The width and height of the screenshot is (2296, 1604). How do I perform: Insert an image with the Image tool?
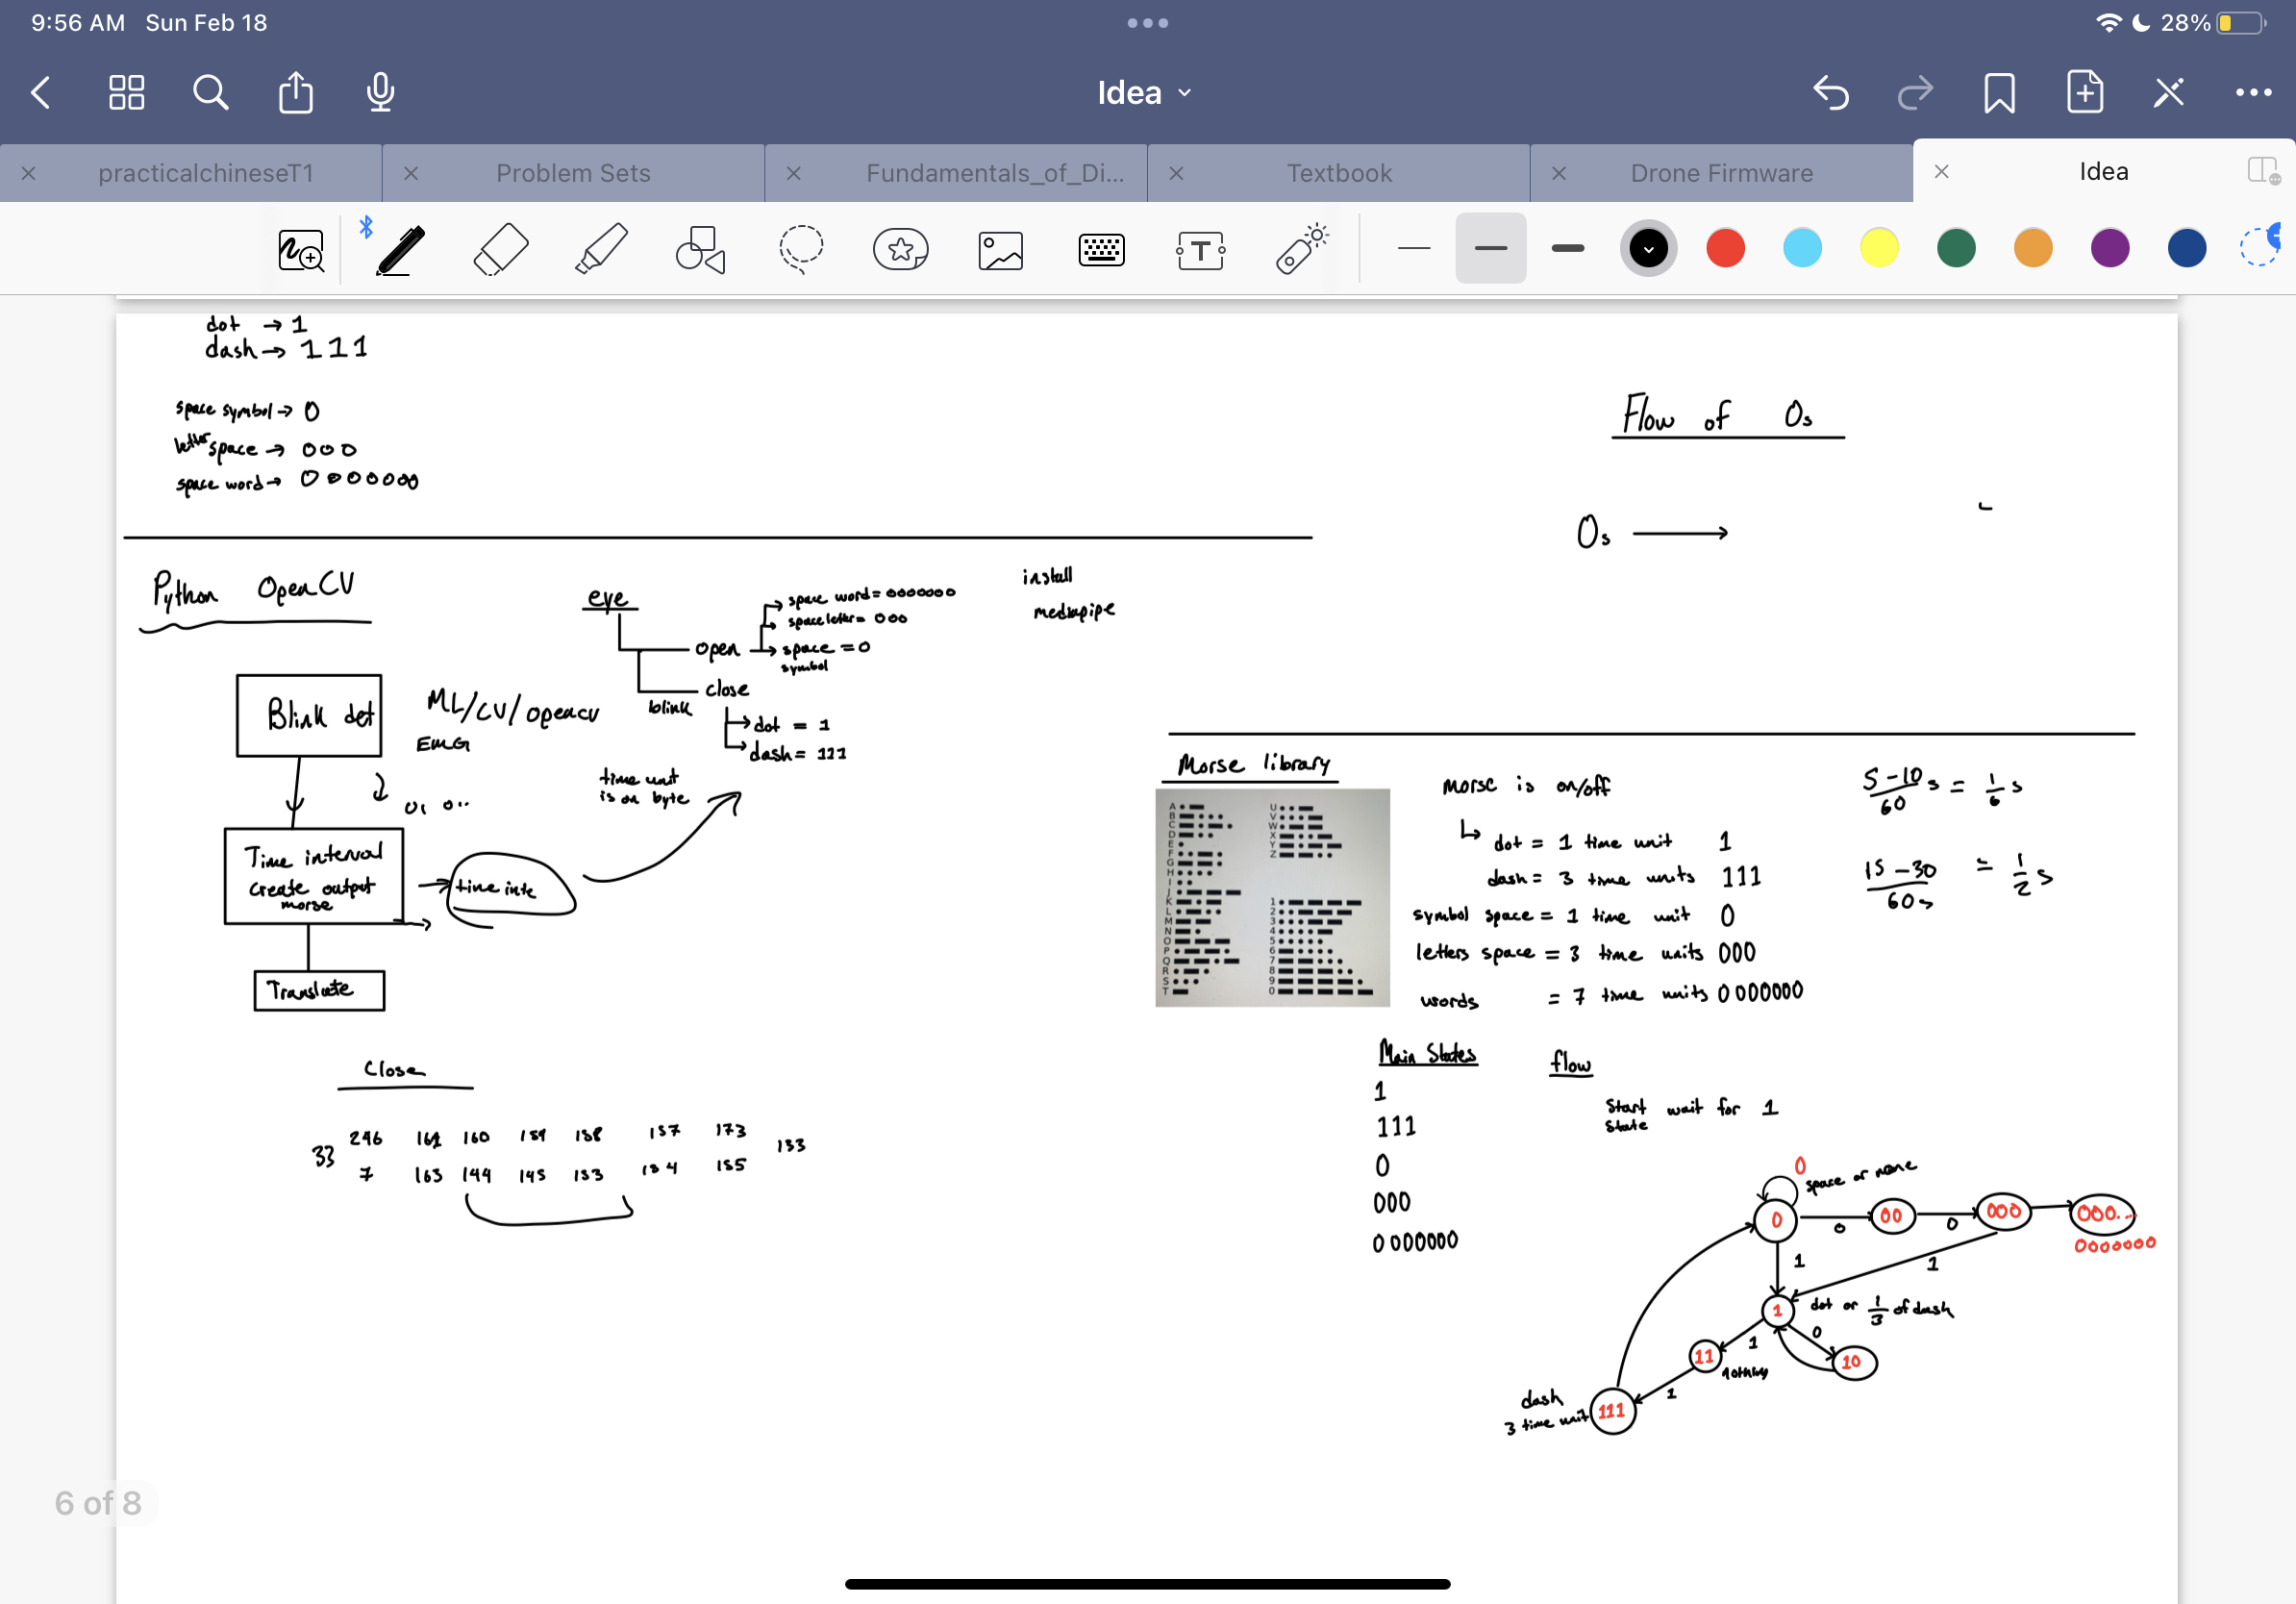tap(1000, 250)
